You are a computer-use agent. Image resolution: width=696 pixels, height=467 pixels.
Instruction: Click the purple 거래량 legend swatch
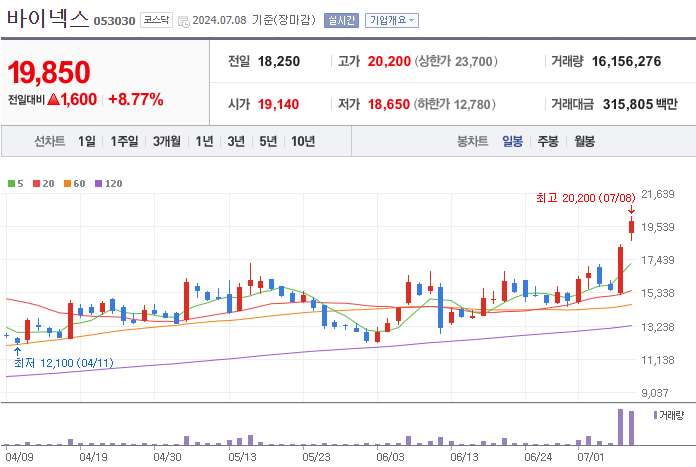pyautogui.click(x=655, y=415)
